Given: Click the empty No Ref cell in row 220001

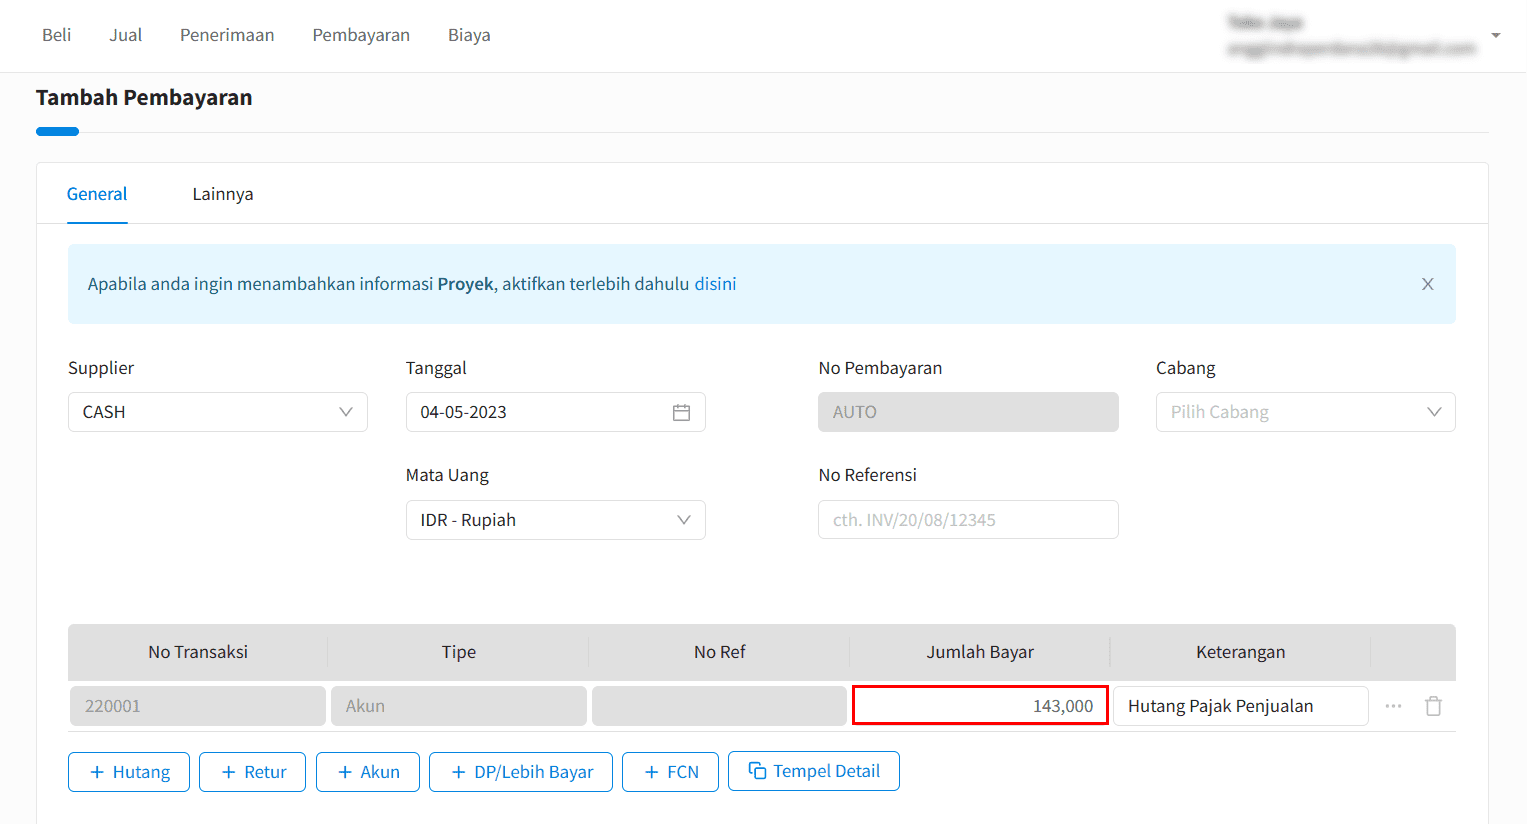Looking at the screenshot, I should click(x=720, y=706).
